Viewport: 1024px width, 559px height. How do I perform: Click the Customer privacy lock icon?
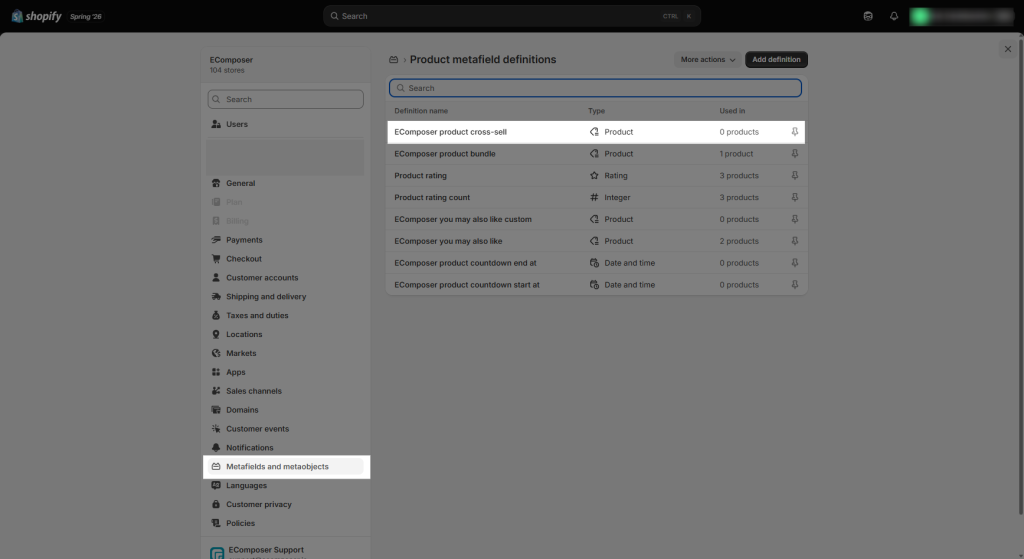[x=216, y=505]
